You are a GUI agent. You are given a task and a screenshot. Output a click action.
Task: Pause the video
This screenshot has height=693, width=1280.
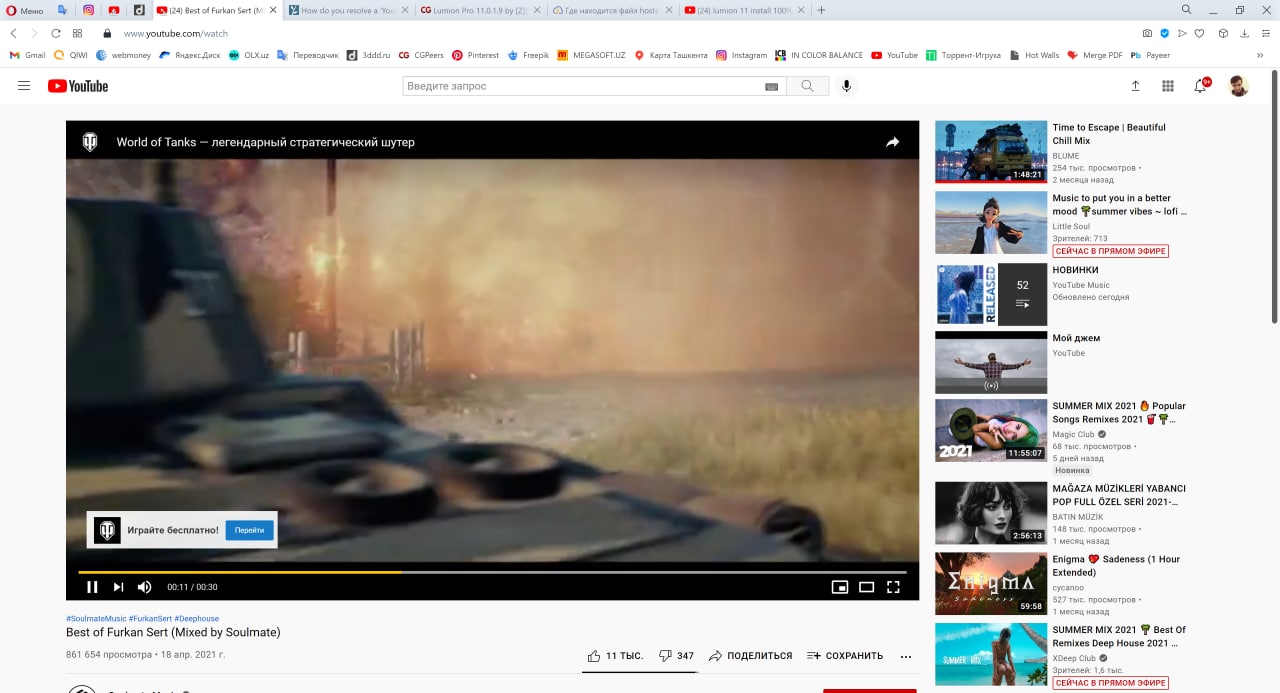pos(92,587)
